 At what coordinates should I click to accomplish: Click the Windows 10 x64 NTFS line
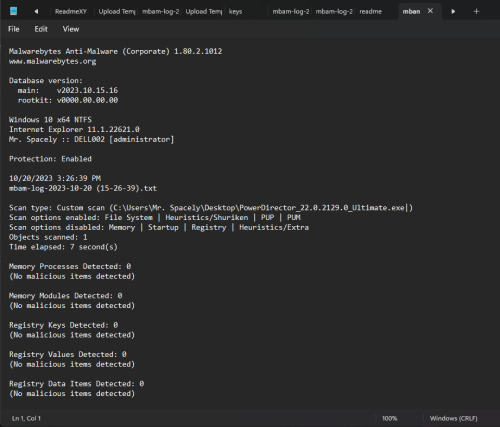click(x=50, y=120)
